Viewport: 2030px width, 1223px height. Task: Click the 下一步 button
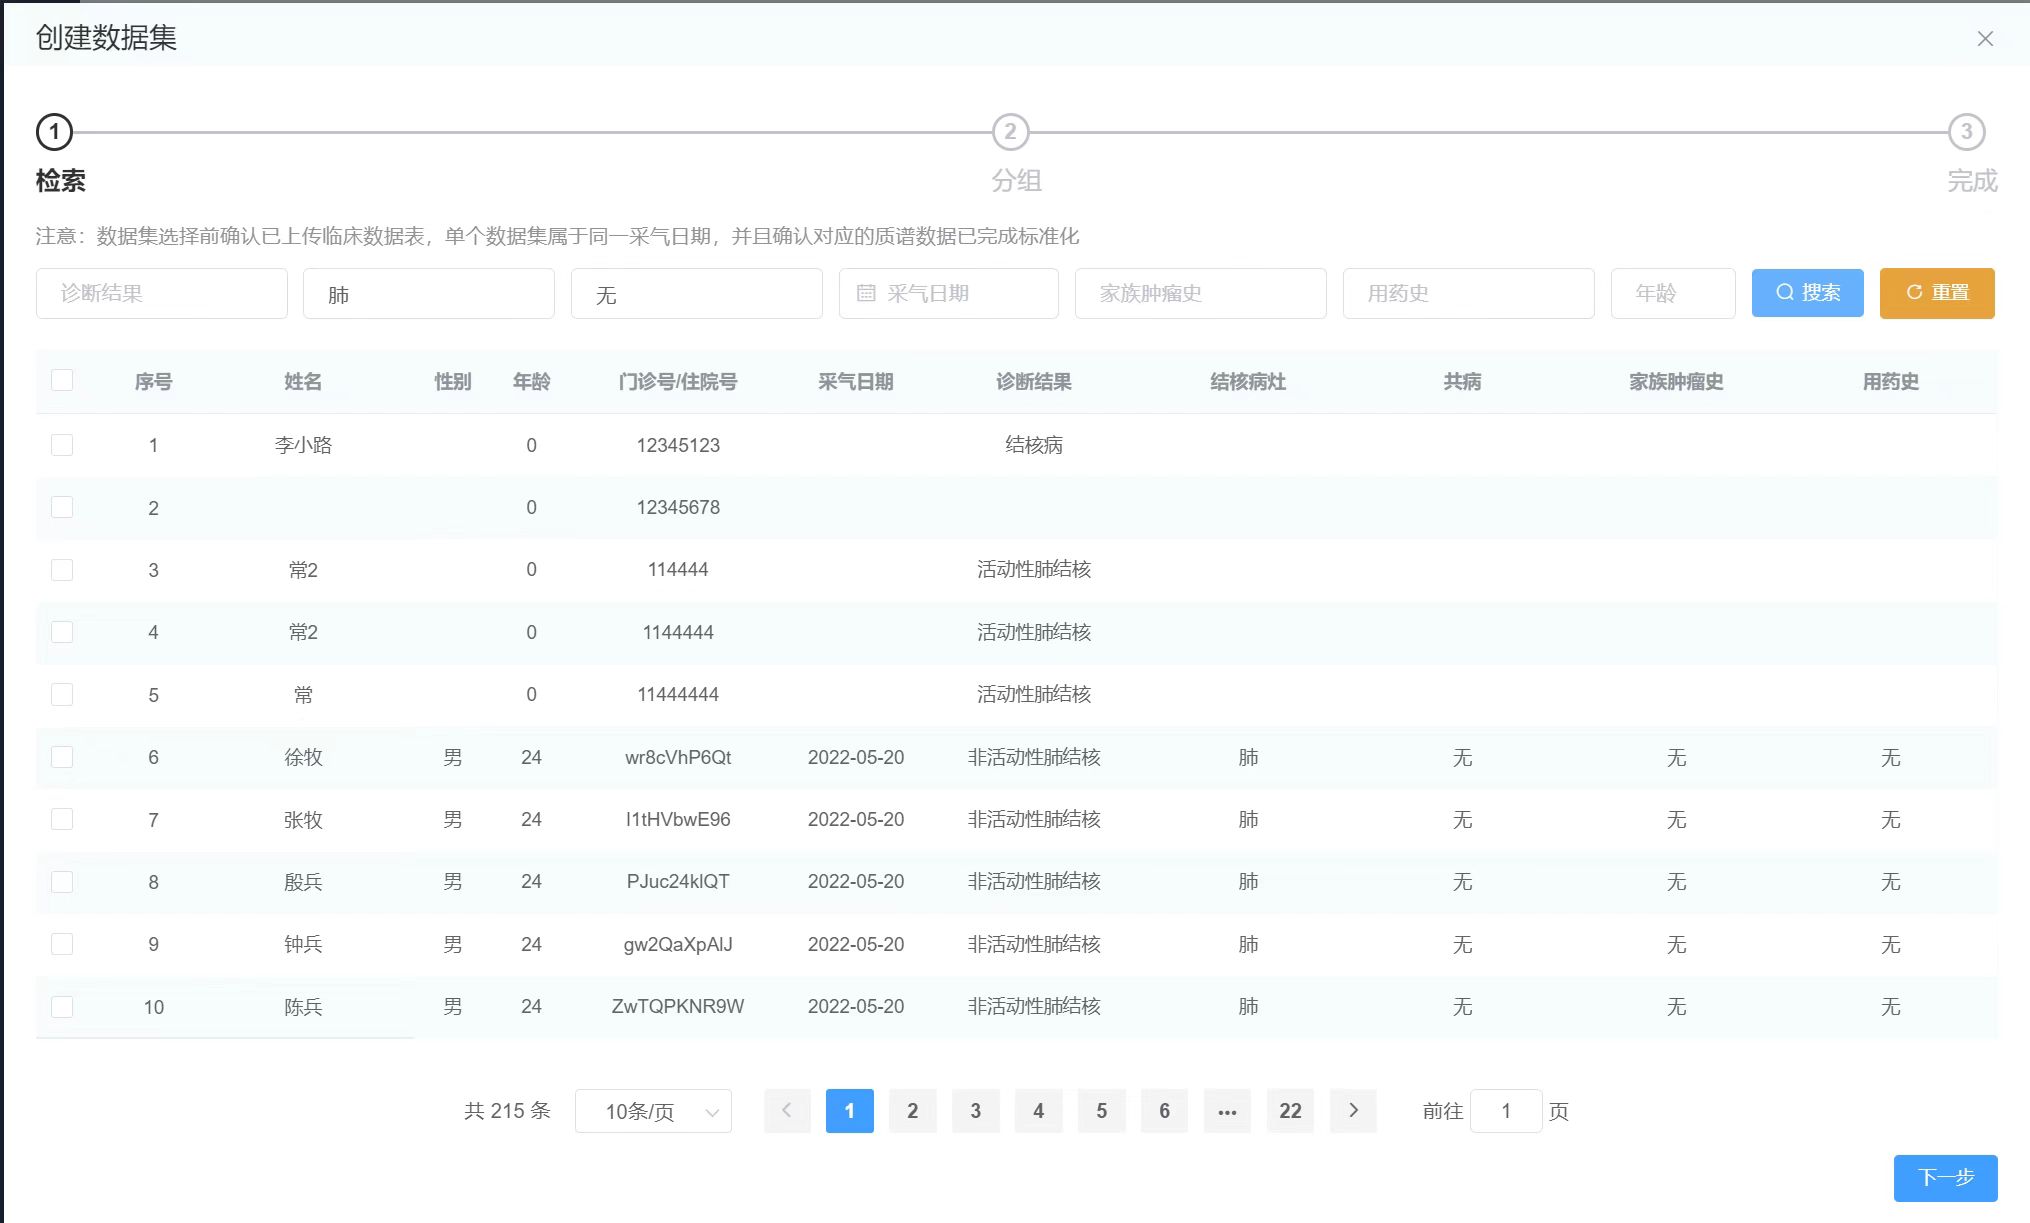point(1946,1177)
